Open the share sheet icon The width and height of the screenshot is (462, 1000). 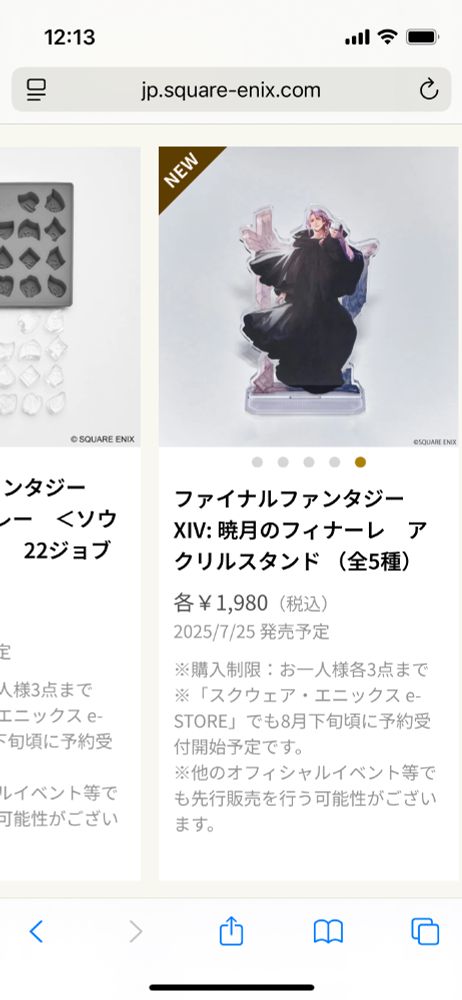coord(231,930)
